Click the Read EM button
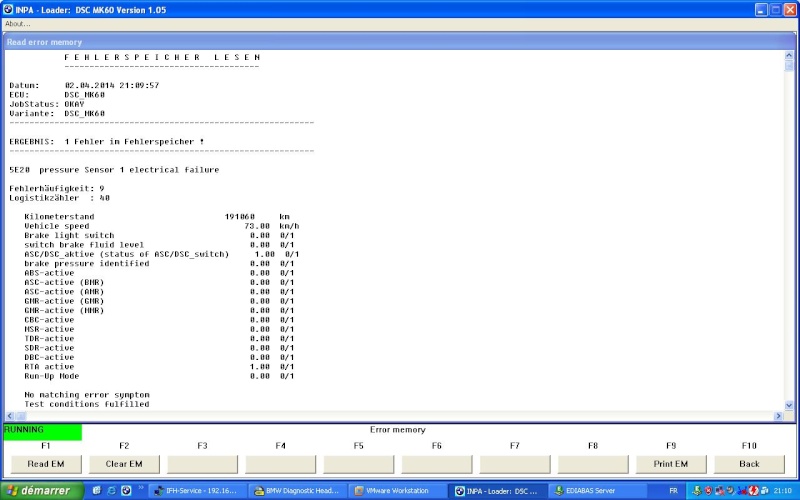This screenshot has height=500, width=800. click(x=46, y=464)
